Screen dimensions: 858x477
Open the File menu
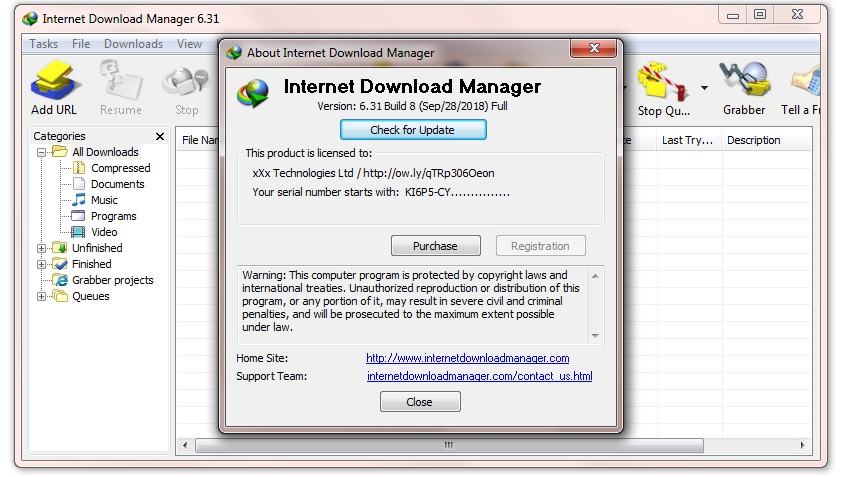(x=81, y=44)
